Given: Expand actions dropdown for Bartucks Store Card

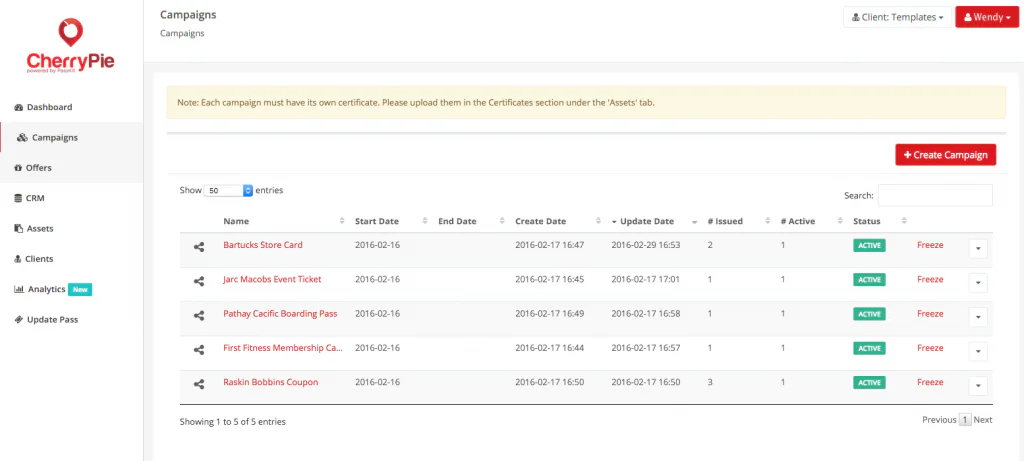Looking at the screenshot, I should [978, 249].
